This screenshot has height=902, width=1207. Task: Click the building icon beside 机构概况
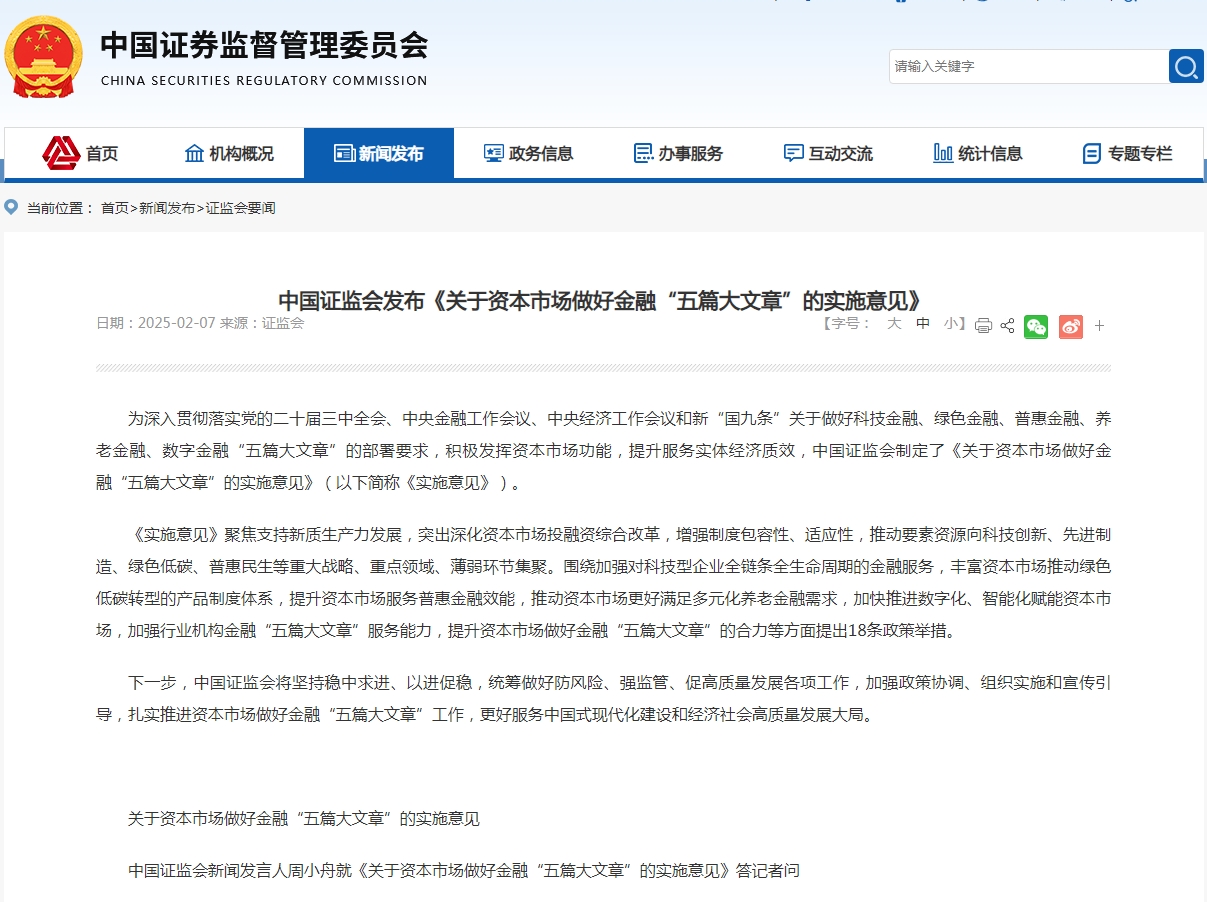[195, 153]
